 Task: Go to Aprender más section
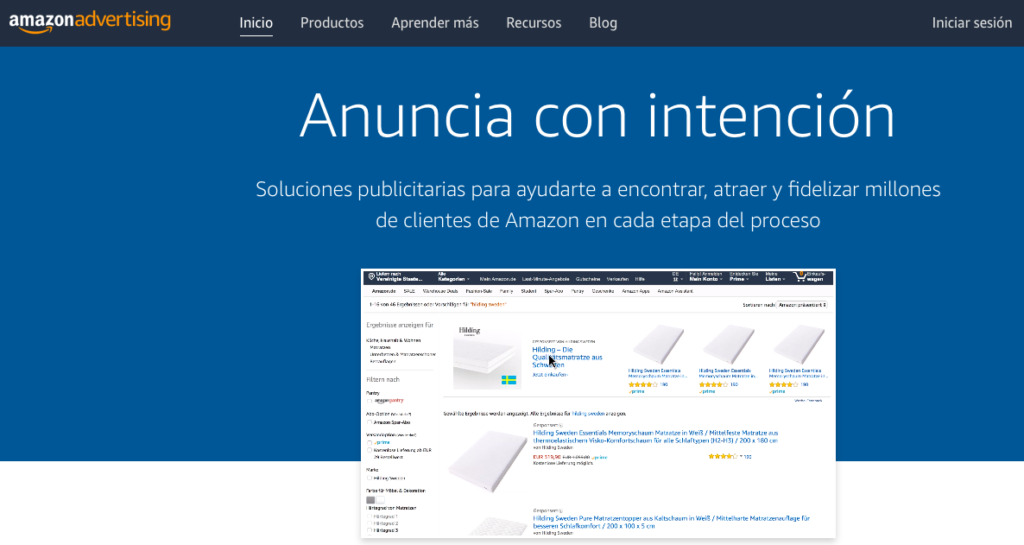(x=435, y=22)
